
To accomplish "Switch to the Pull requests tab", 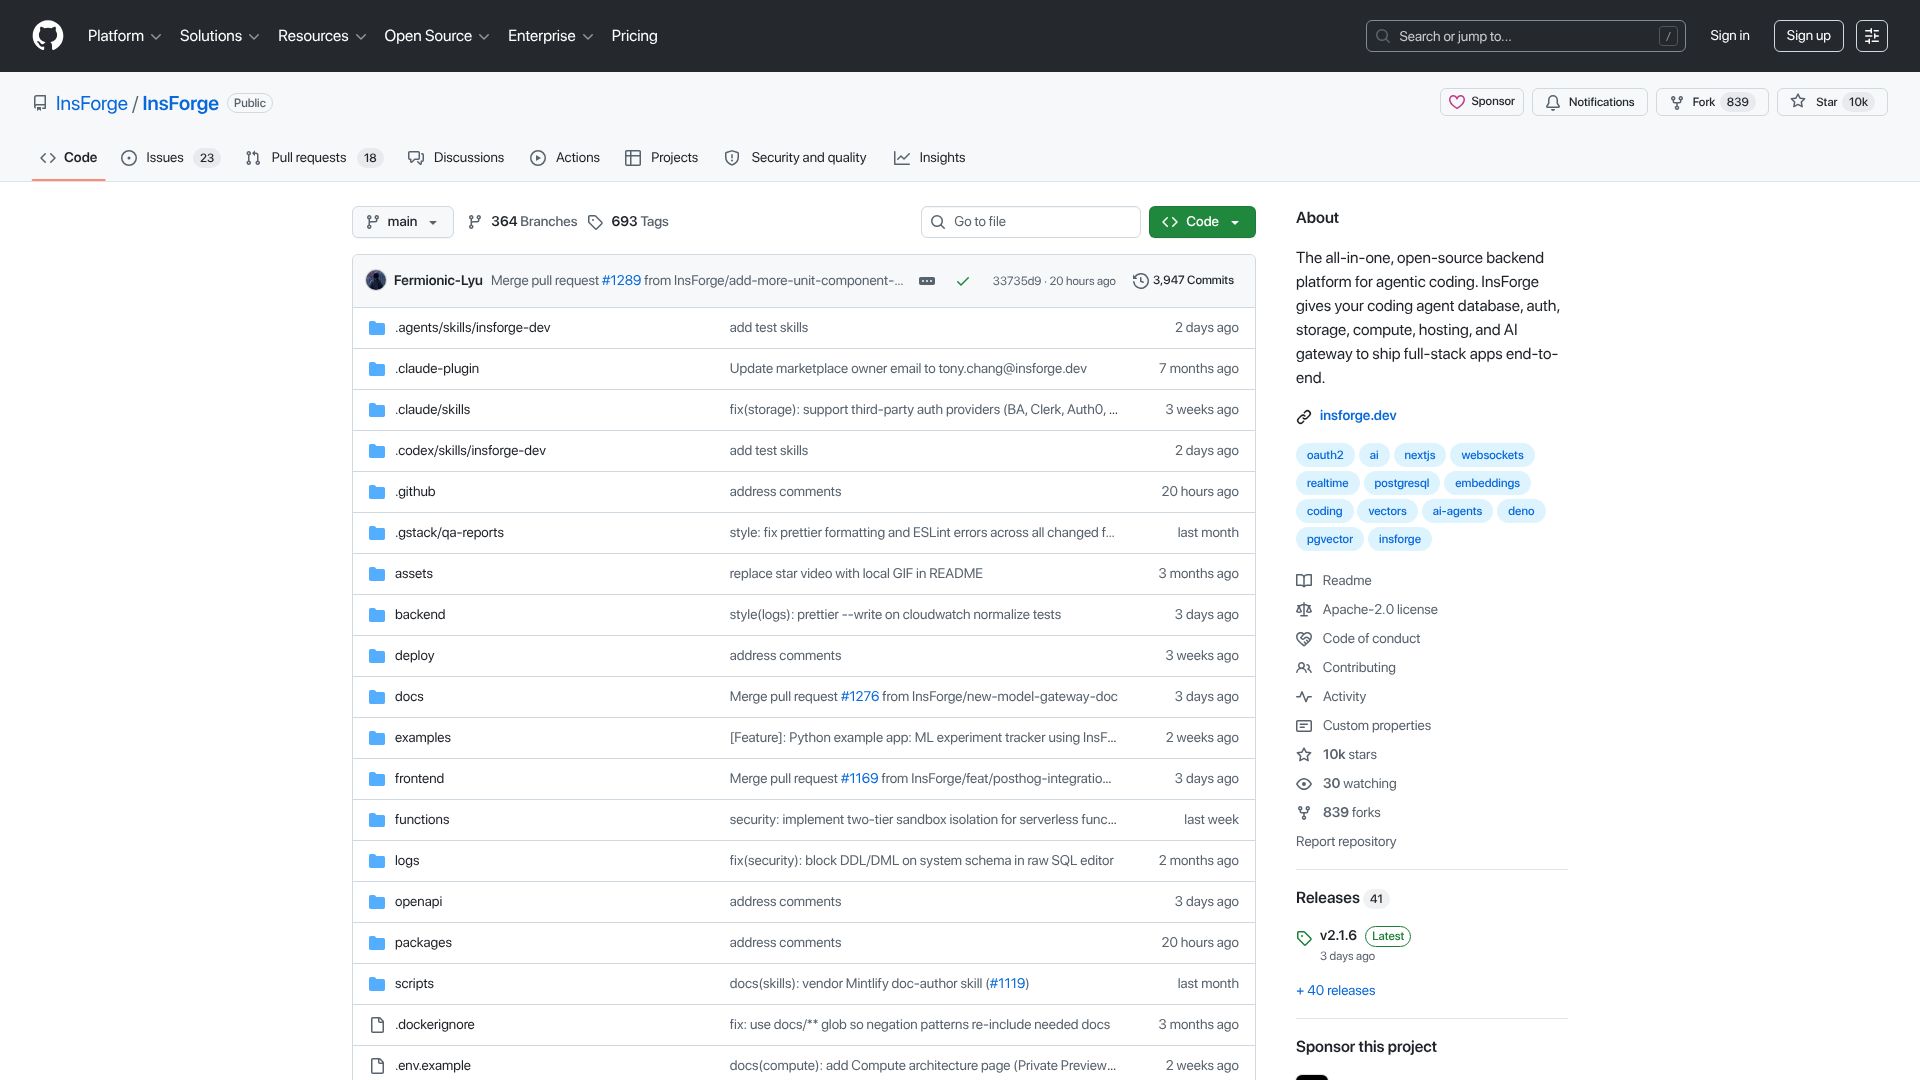I will (x=314, y=158).
